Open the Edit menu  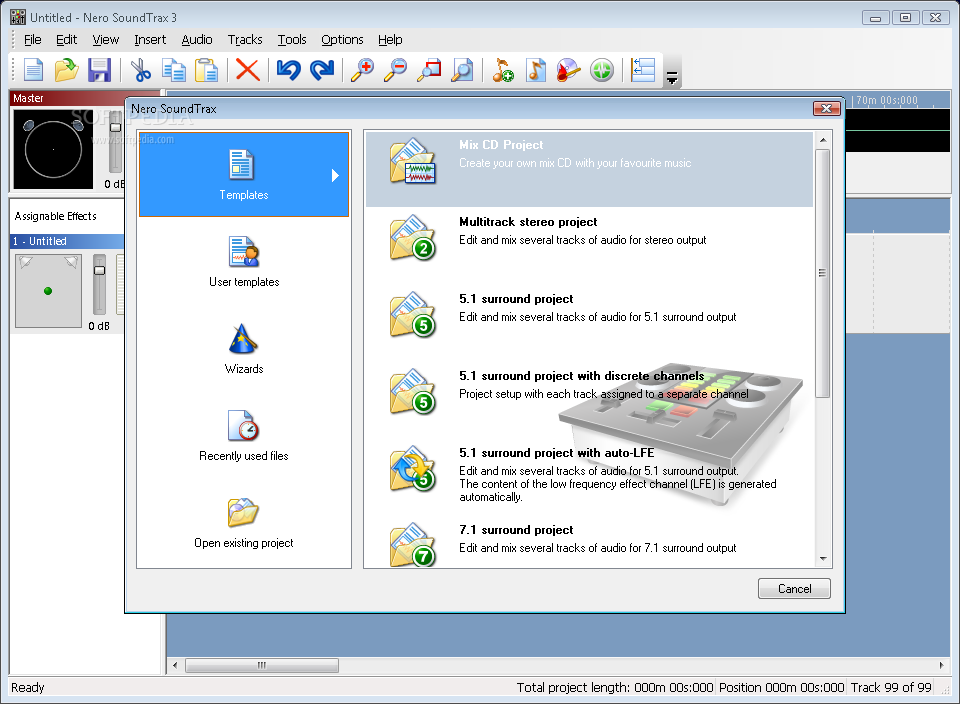coord(66,40)
